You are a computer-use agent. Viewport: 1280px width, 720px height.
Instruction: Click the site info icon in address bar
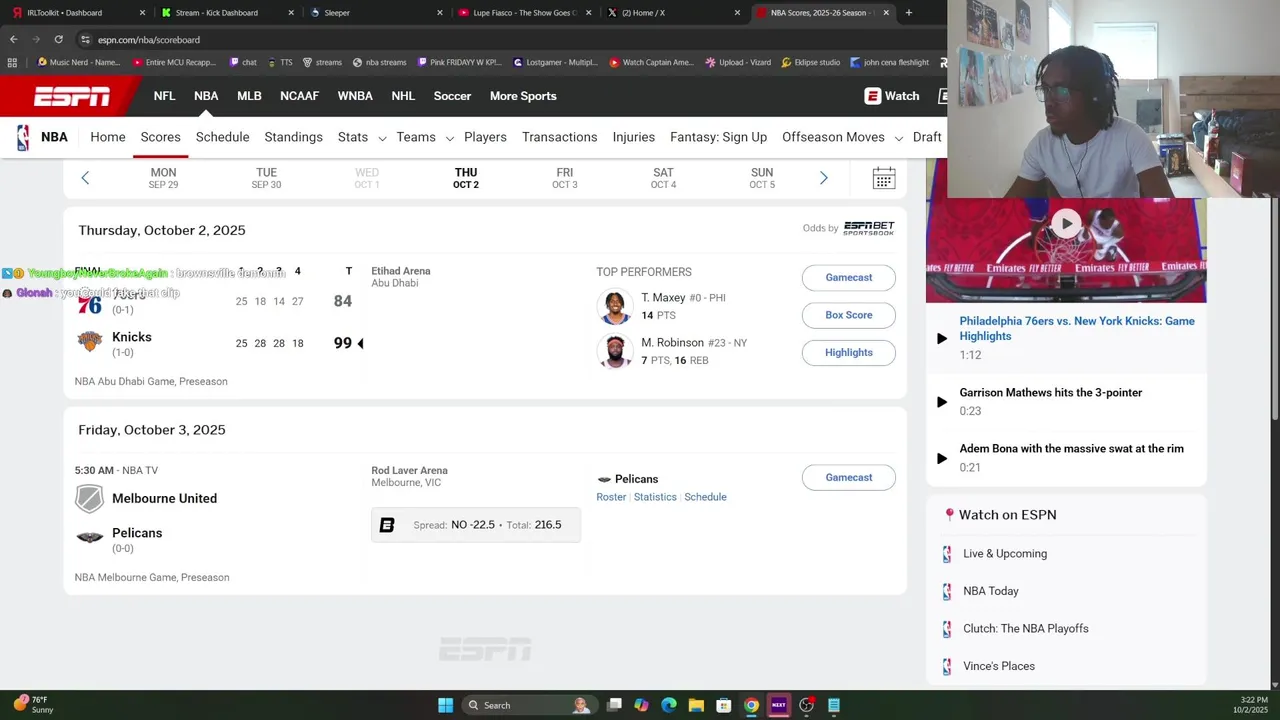pos(85,40)
